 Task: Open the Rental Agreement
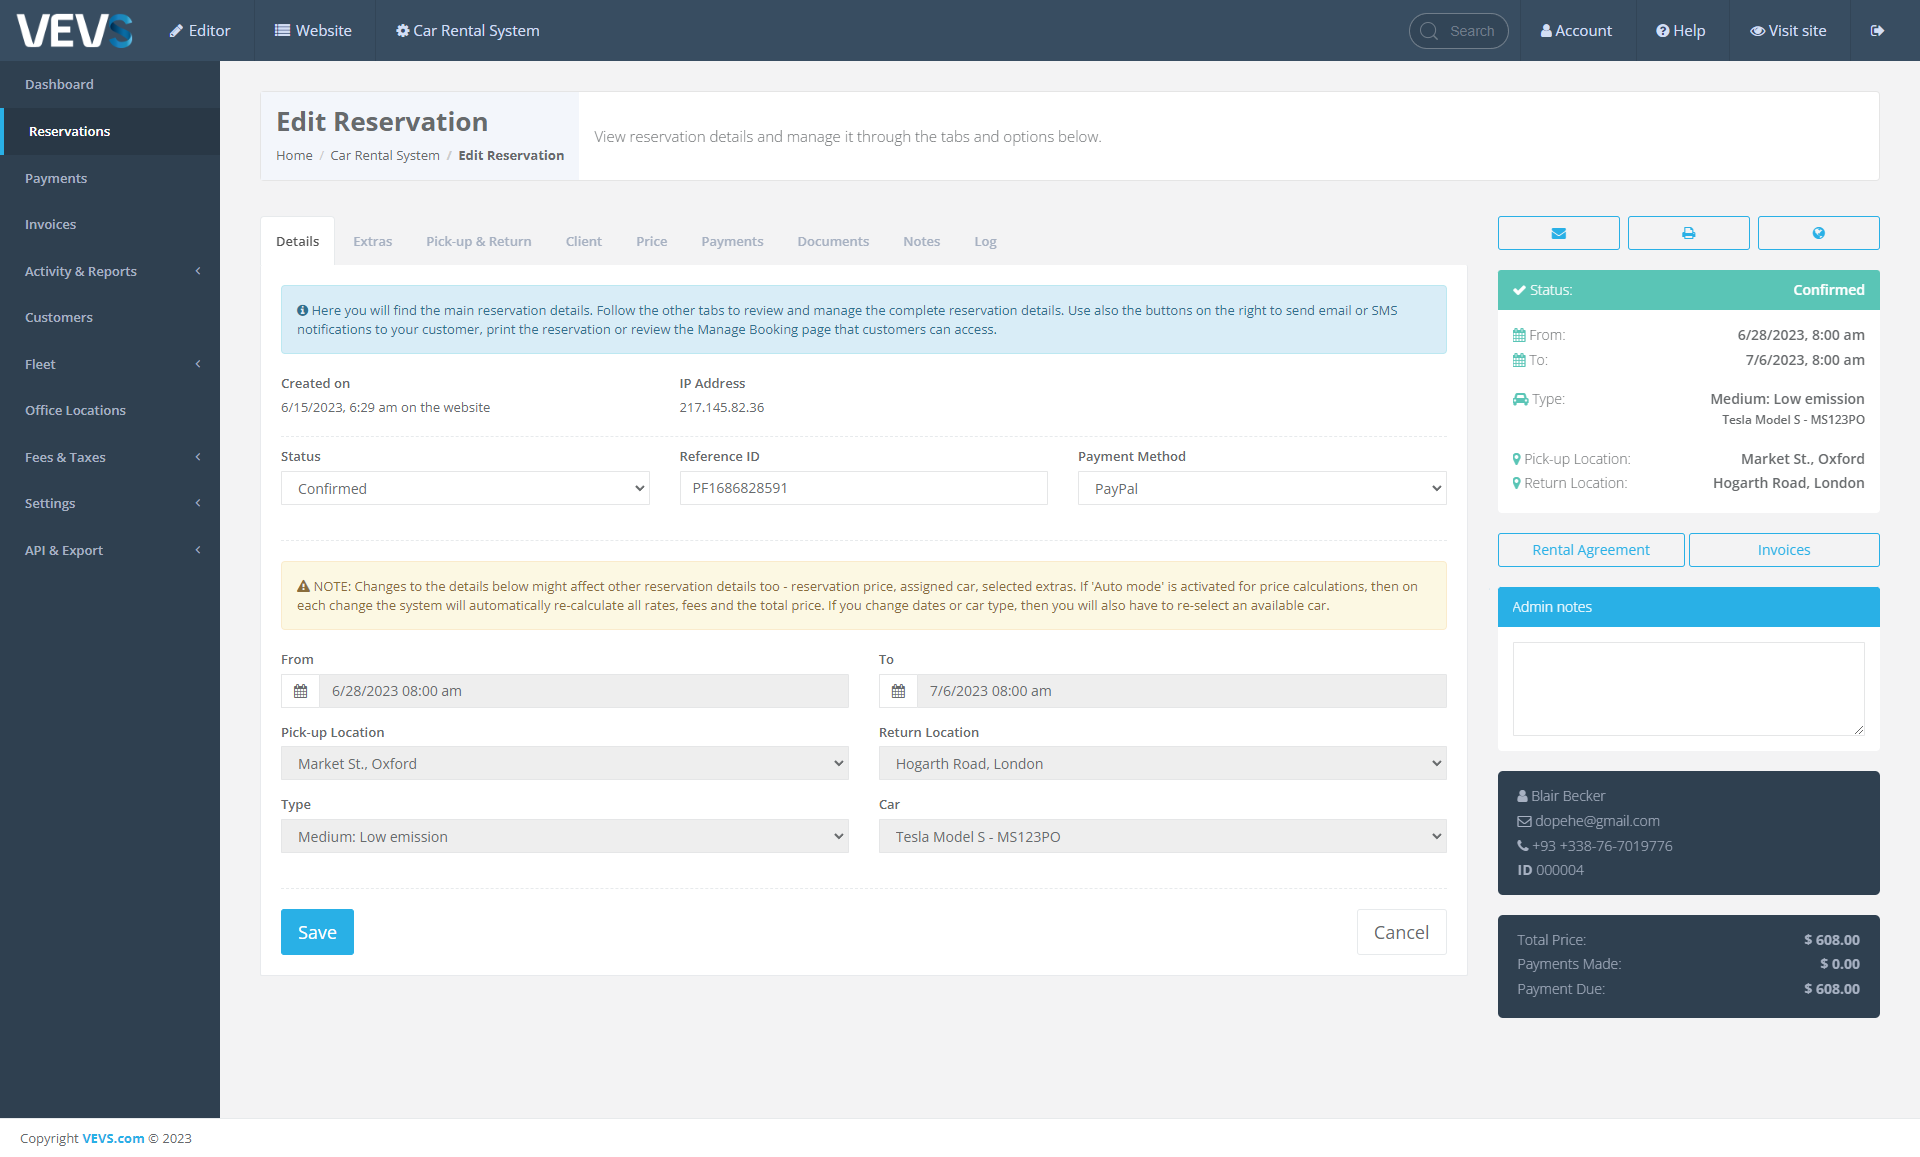click(1590, 549)
